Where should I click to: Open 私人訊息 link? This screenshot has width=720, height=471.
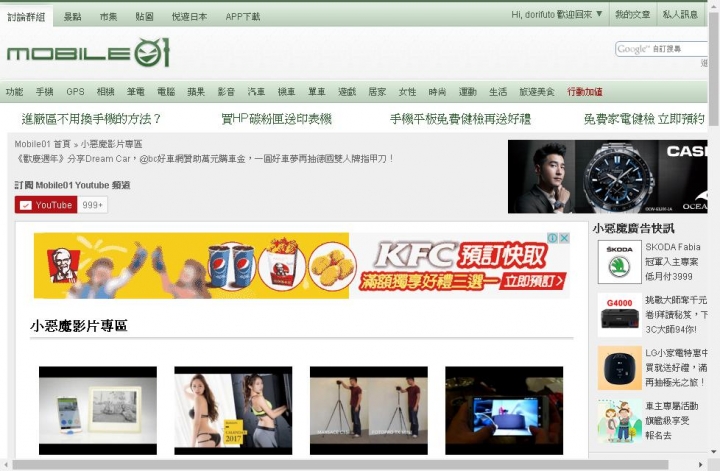point(680,15)
